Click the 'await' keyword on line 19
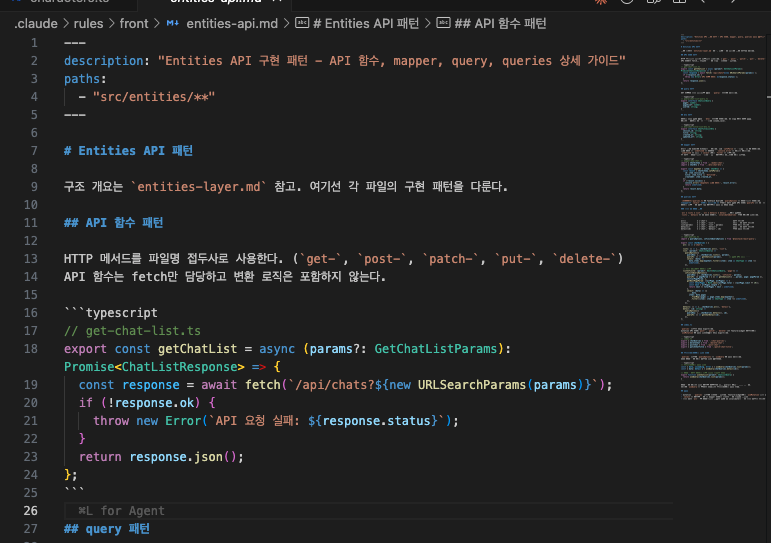The width and height of the screenshot is (771, 543). 219,385
